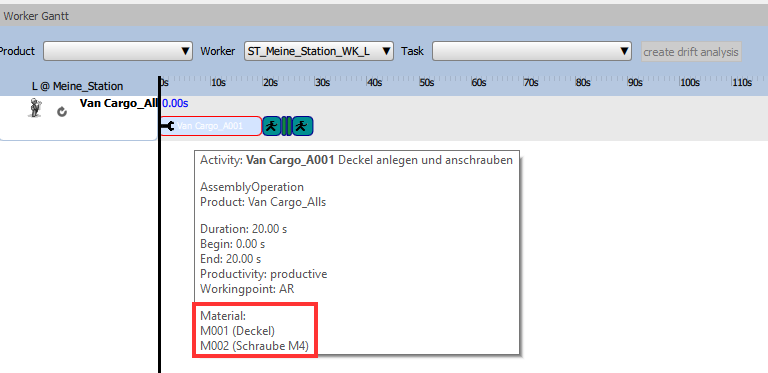
Task: Click the worker figure icon
Action: click(x=34, y=108)
